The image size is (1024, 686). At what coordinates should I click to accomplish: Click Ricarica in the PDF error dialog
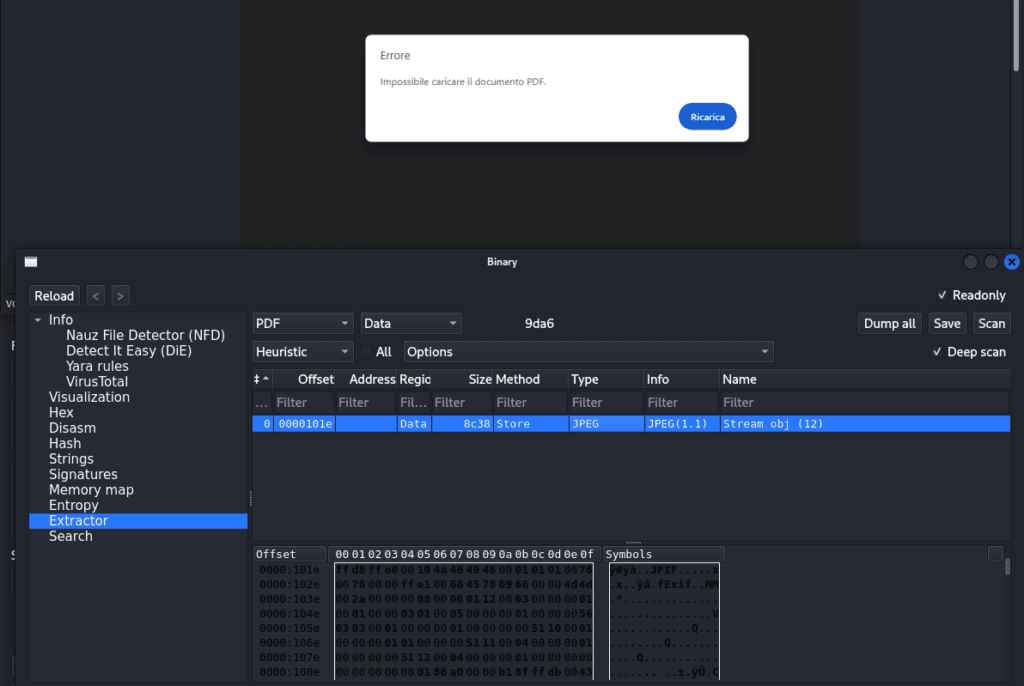707,117
